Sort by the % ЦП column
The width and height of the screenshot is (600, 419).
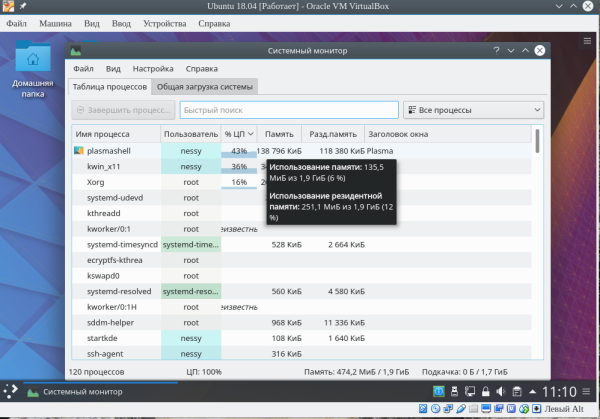point(239,134)
